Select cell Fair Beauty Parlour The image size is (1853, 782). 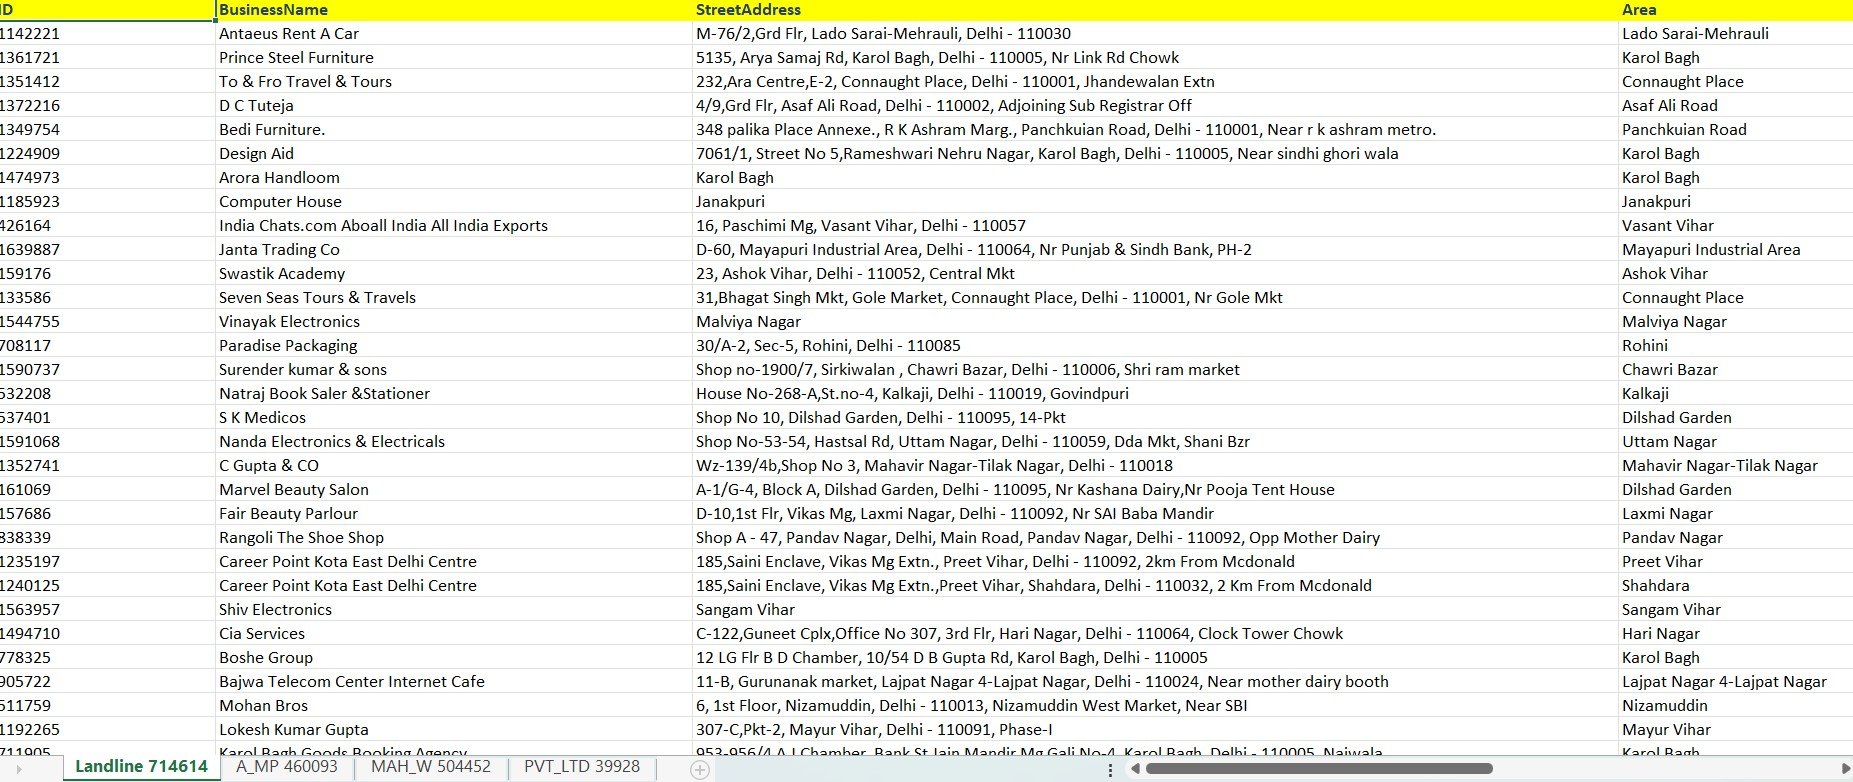453,513
